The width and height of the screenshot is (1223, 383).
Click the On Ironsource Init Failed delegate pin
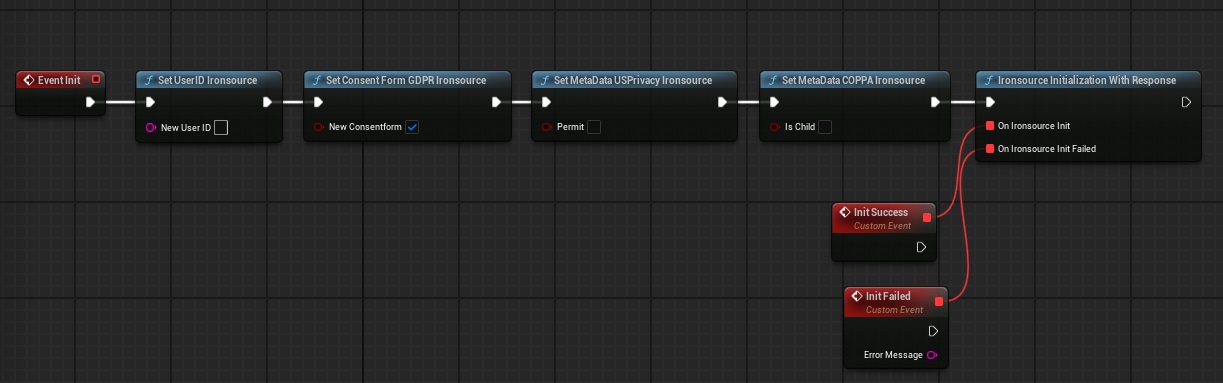point(990,148)
